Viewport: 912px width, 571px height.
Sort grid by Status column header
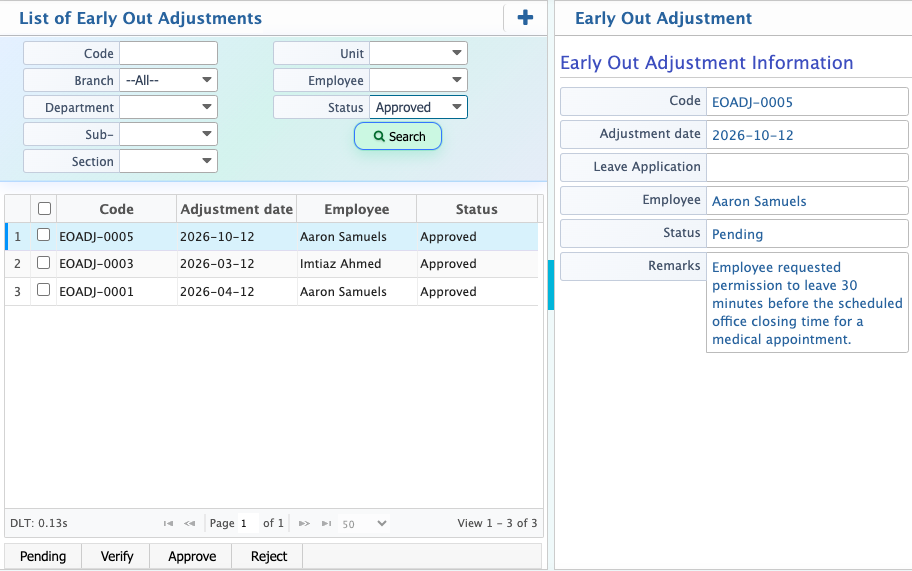476,209
